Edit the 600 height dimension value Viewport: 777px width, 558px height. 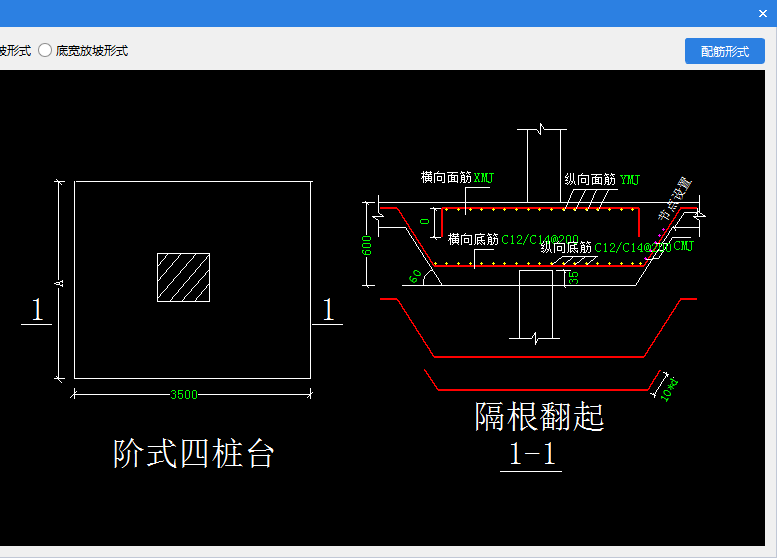click(x=367, y=245)
